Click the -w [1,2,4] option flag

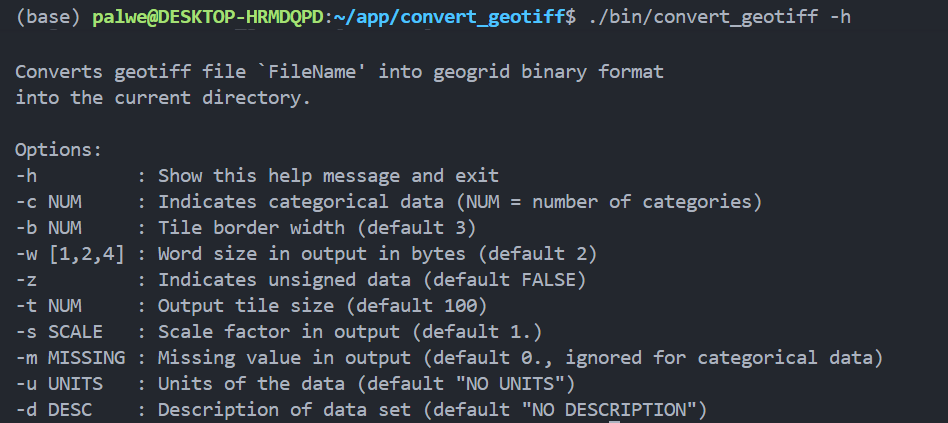69,253
